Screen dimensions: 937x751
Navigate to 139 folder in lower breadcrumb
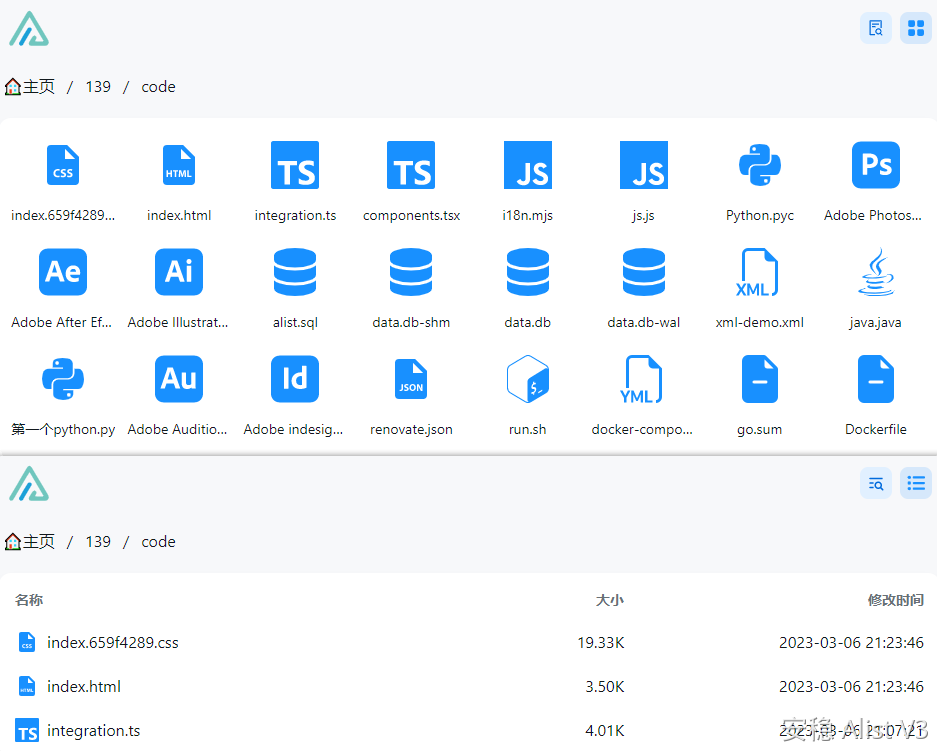click(98, 542)
